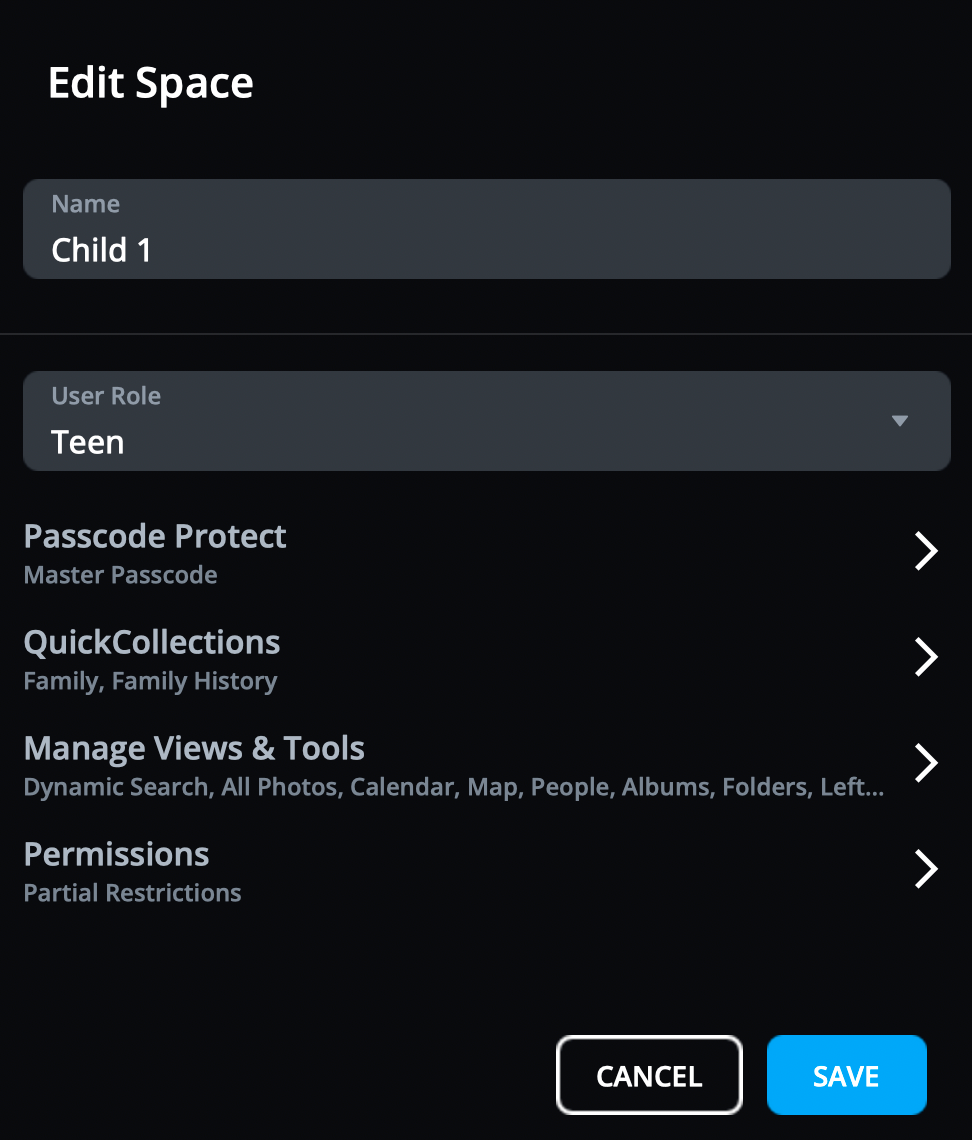
Task: Open the QuickCollections settings
Action: coord(152,643)
